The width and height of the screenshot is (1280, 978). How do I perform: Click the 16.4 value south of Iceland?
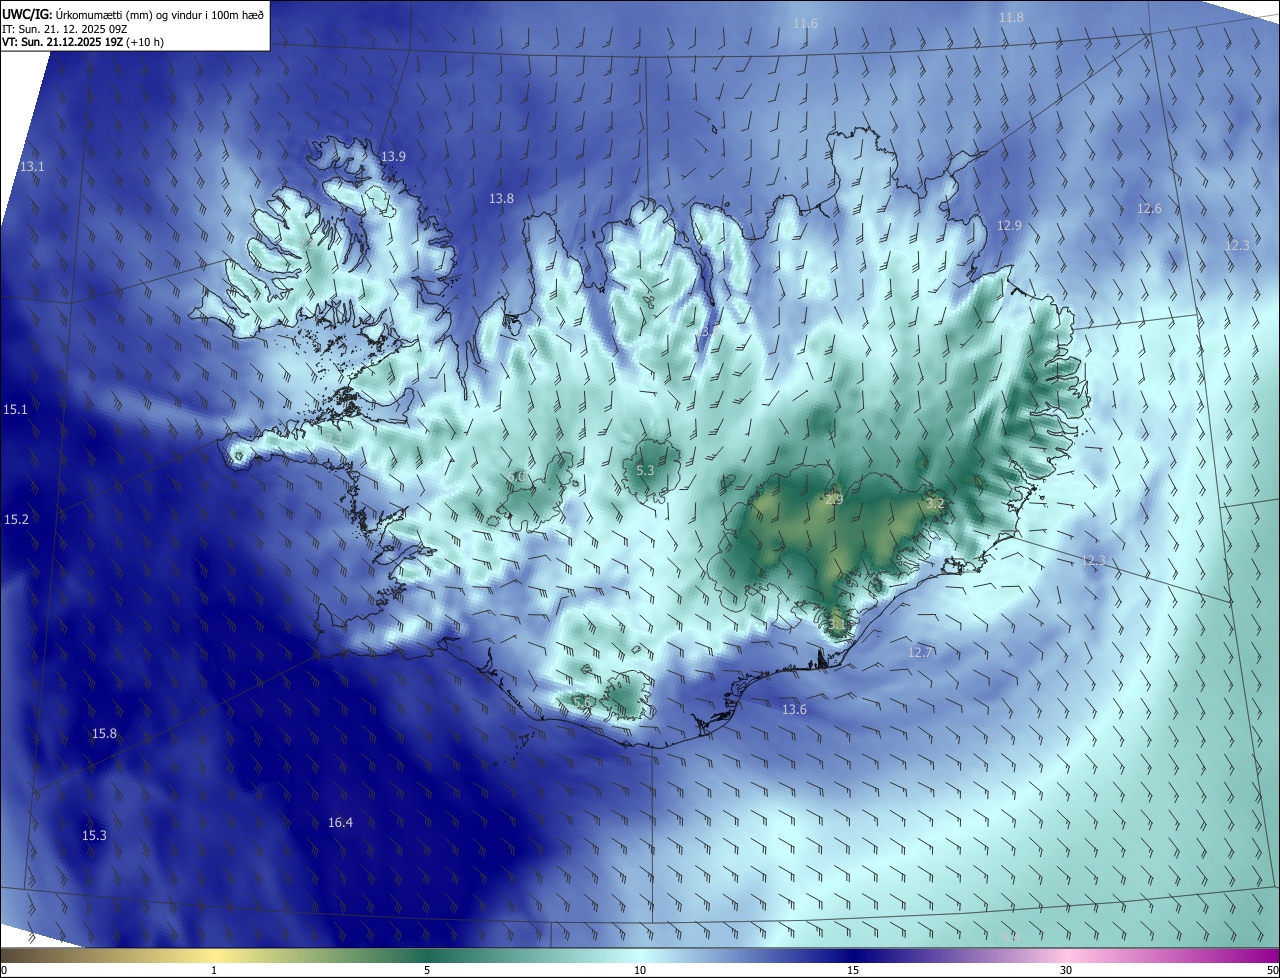[340, 822]
